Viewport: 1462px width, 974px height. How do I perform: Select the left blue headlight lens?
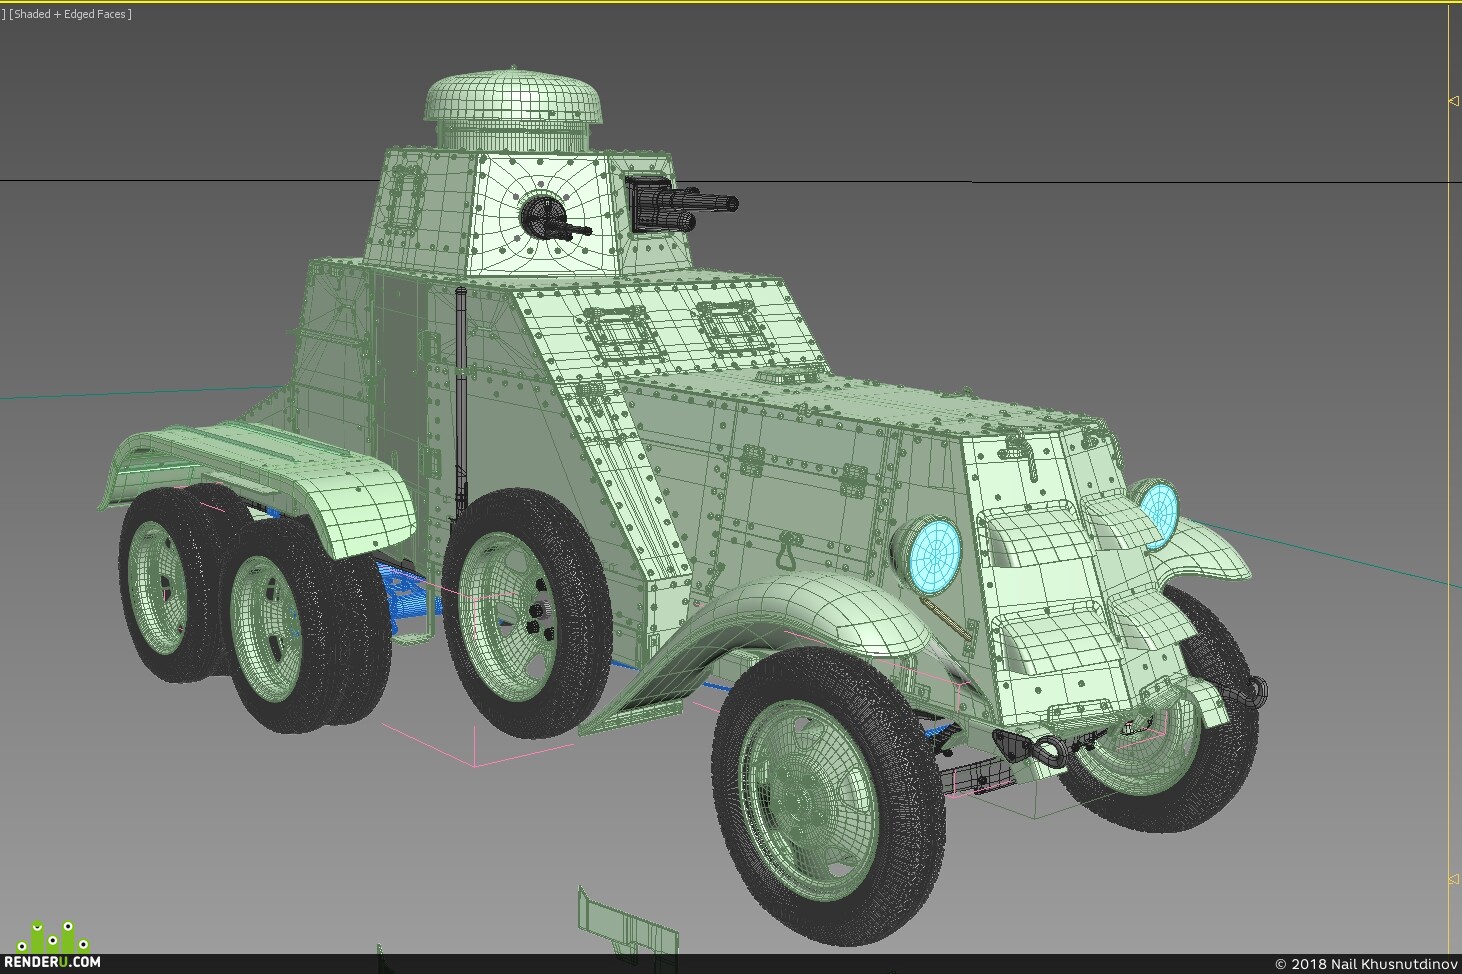935,553
